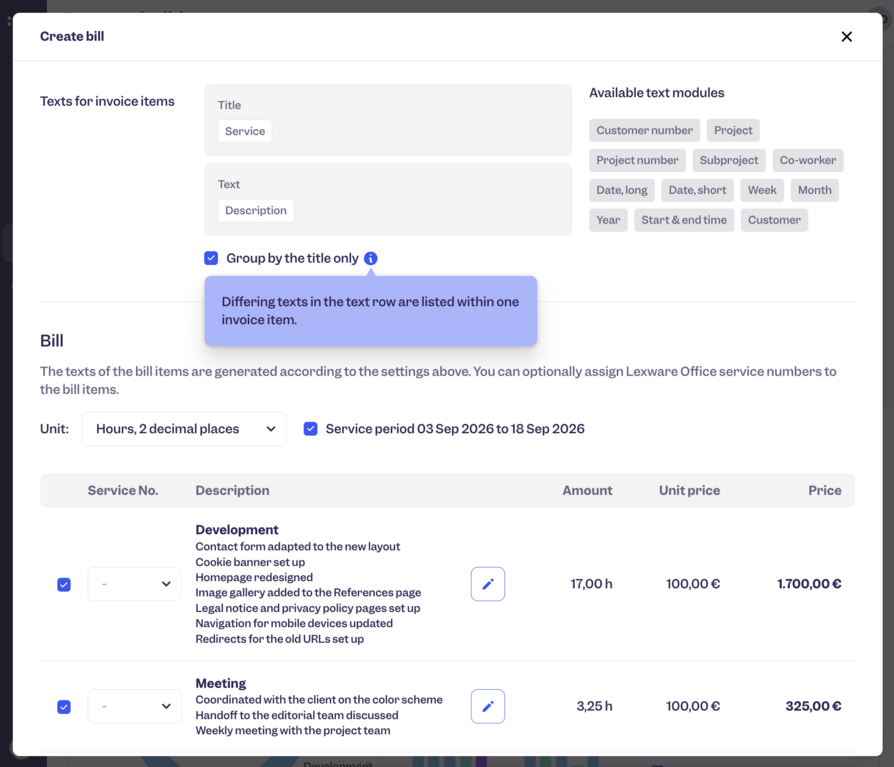Deselect the Meeting row checkbox
Image resolution: width=894 pixels, height=767 pixels.
tap(64, 707)
